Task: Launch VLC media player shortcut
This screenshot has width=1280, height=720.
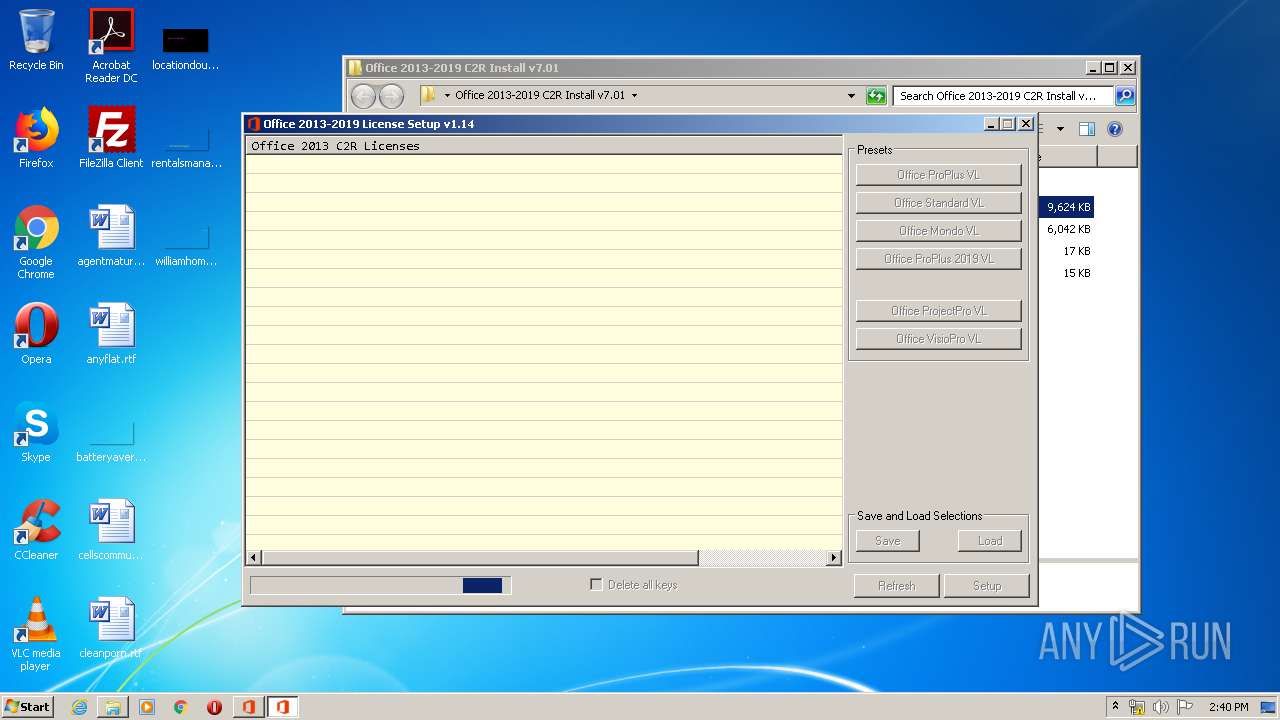Action: click(36, 635)
